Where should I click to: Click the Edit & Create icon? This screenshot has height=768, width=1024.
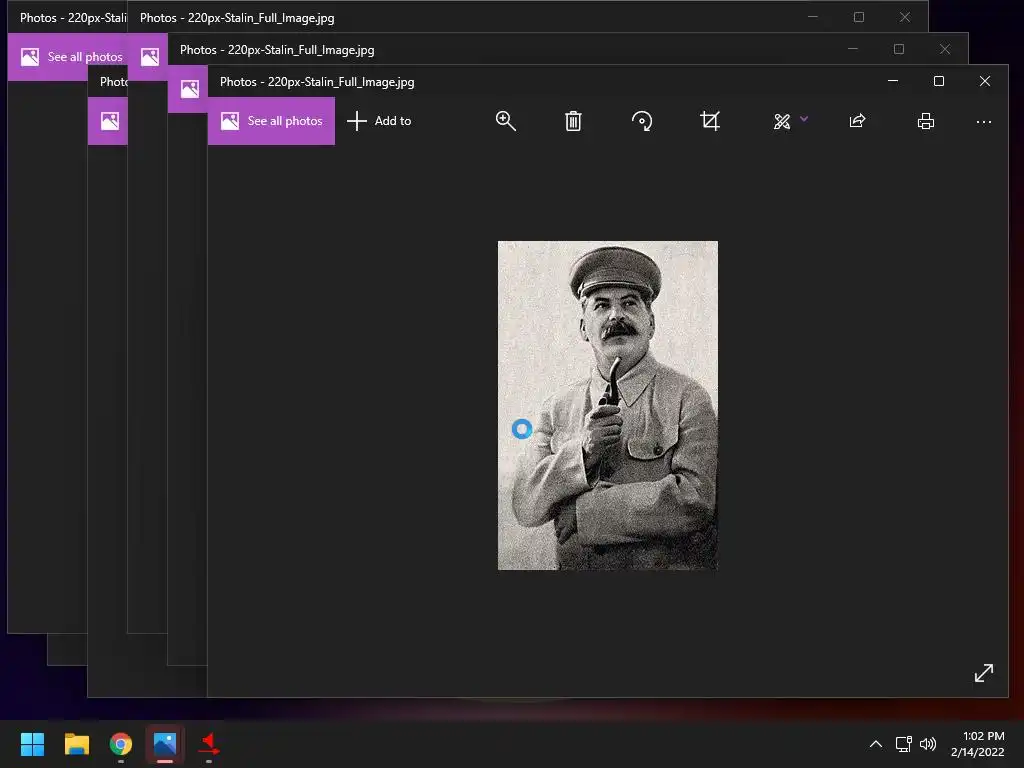coord(782,121)
